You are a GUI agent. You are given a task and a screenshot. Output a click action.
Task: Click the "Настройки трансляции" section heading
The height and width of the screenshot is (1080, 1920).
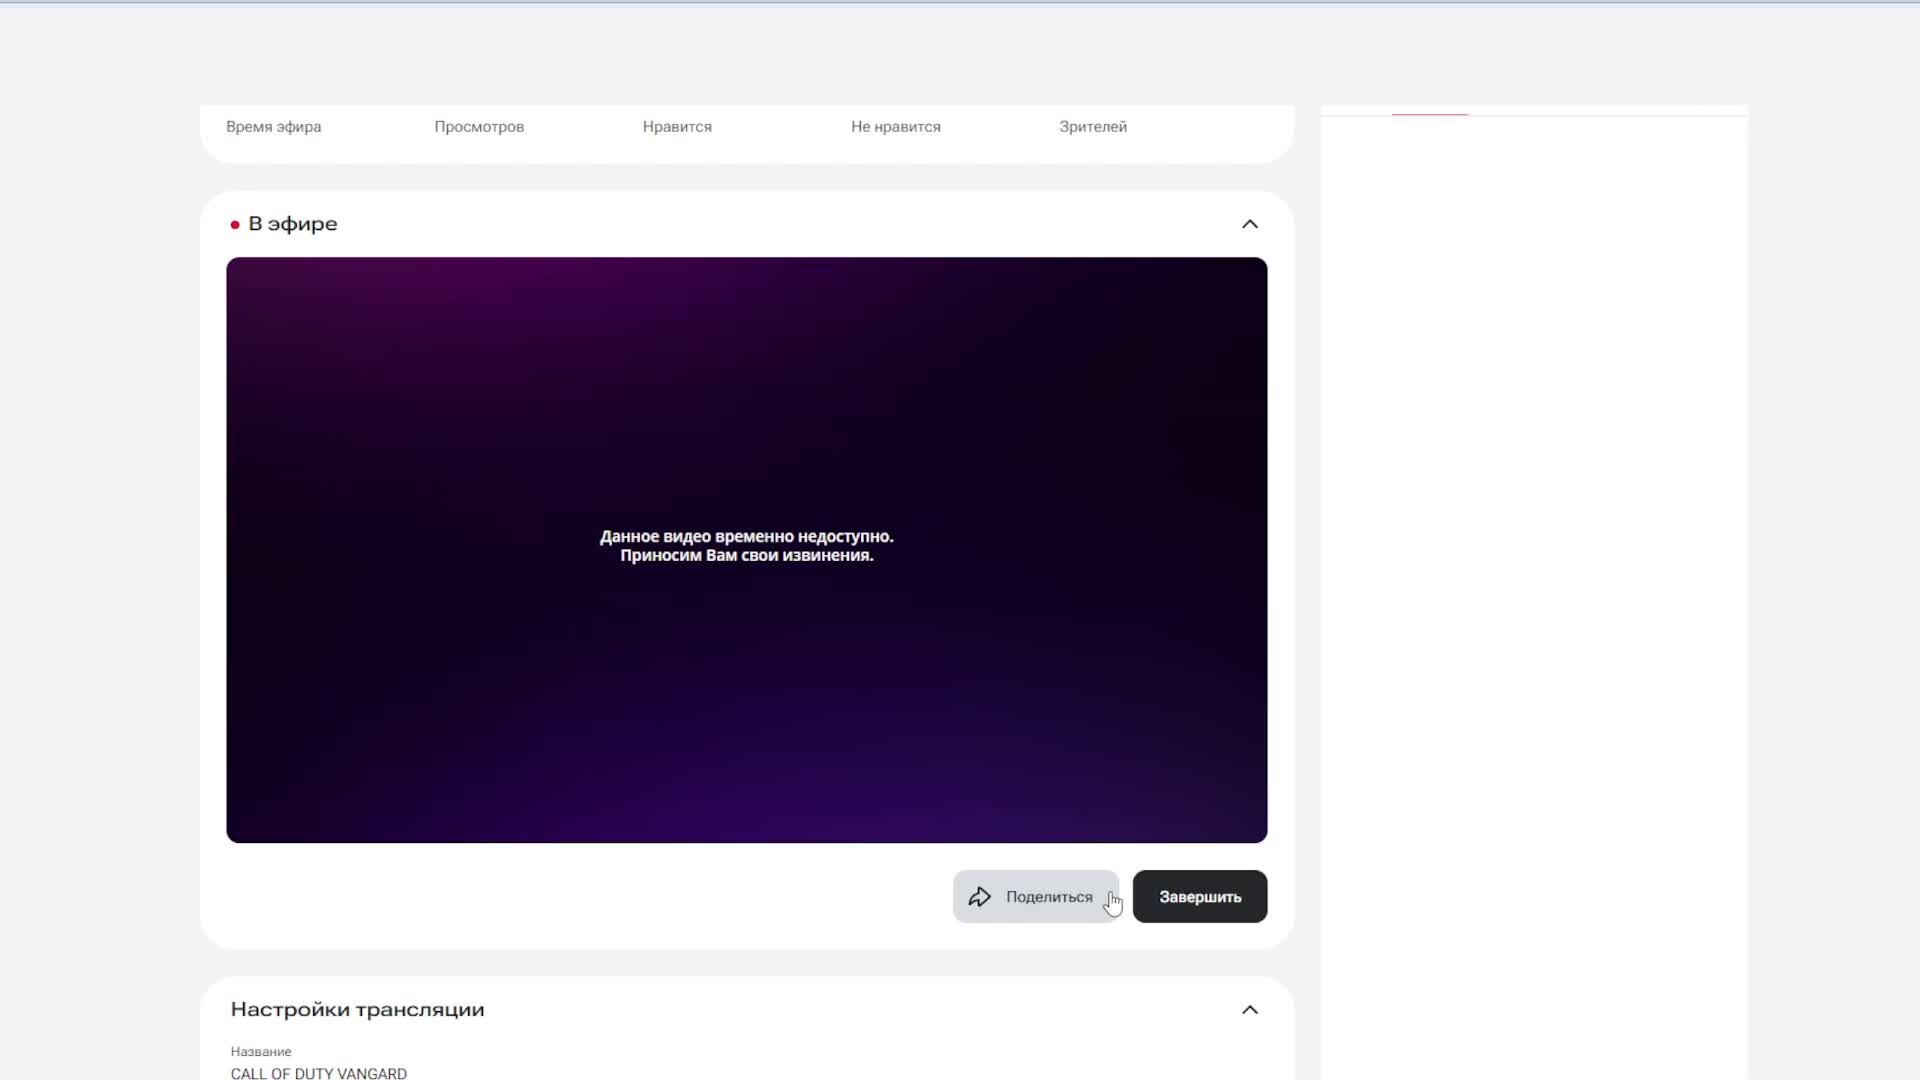[357, 1010]
